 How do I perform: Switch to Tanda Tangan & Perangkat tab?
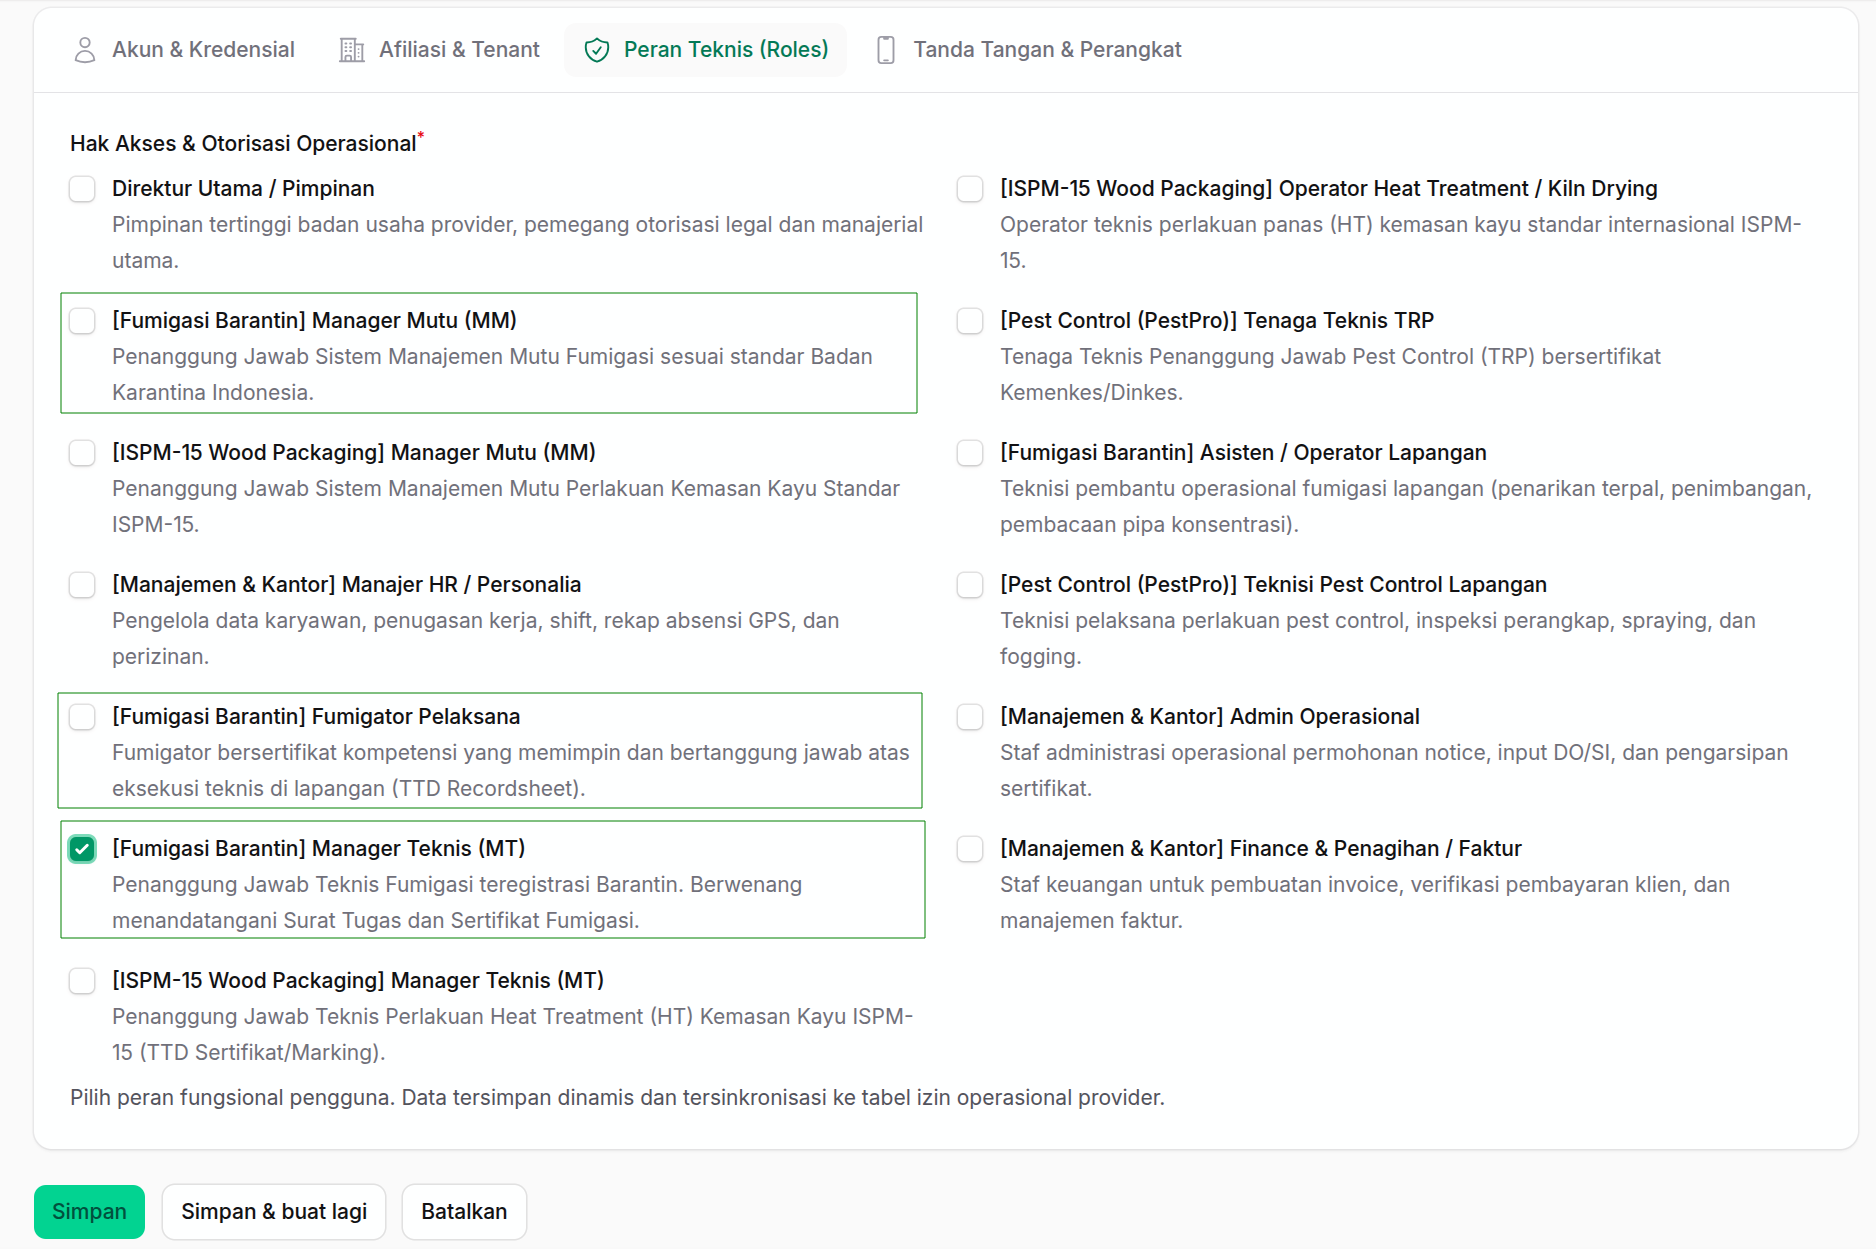(x=1028, y=50)
